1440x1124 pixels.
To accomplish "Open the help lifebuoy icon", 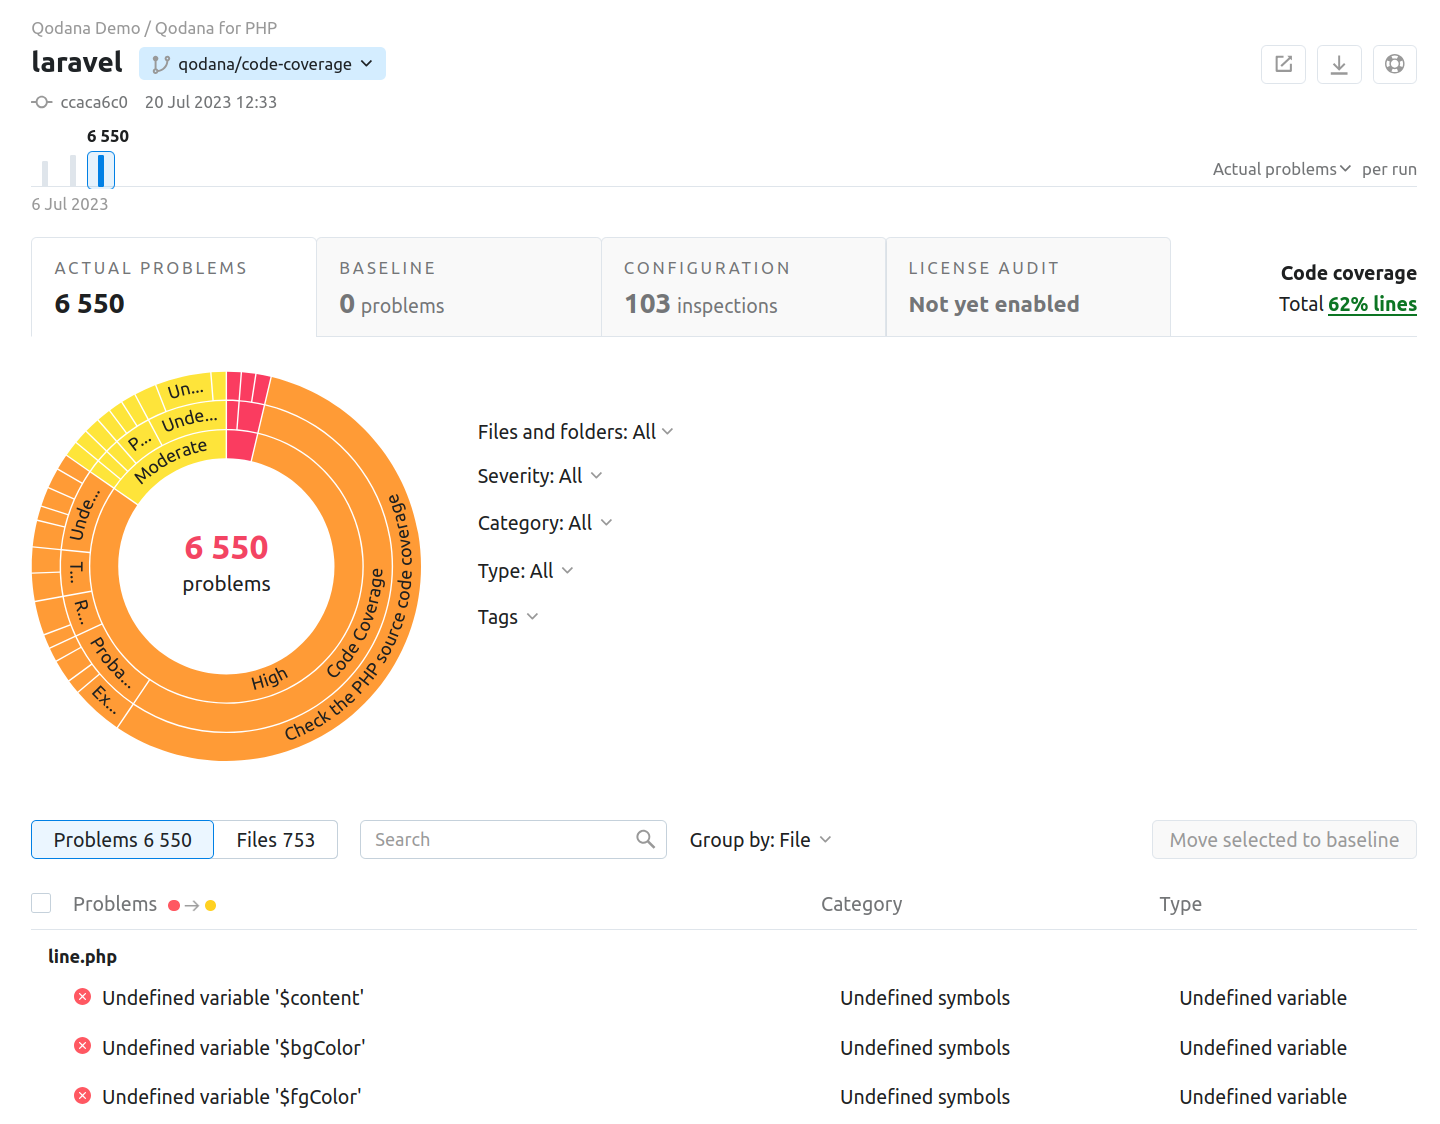I will click(x=1394, y=65).
